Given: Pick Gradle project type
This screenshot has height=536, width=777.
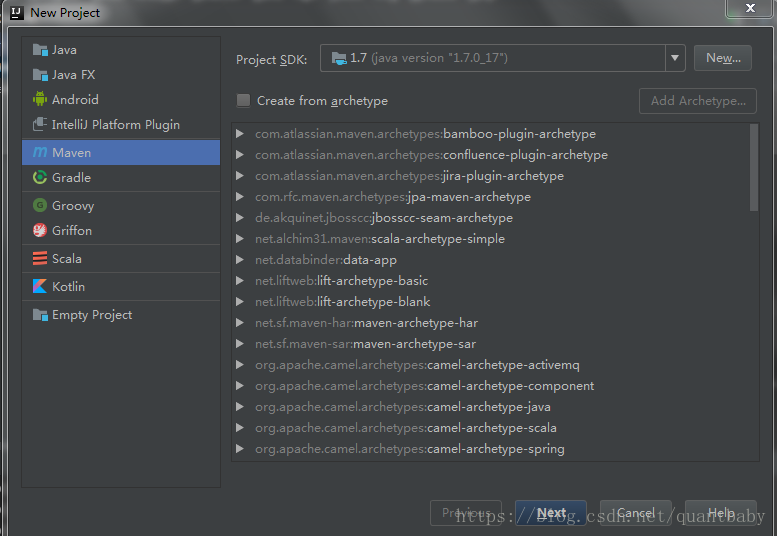Looking at the screenshot, I should click(121, 177).
